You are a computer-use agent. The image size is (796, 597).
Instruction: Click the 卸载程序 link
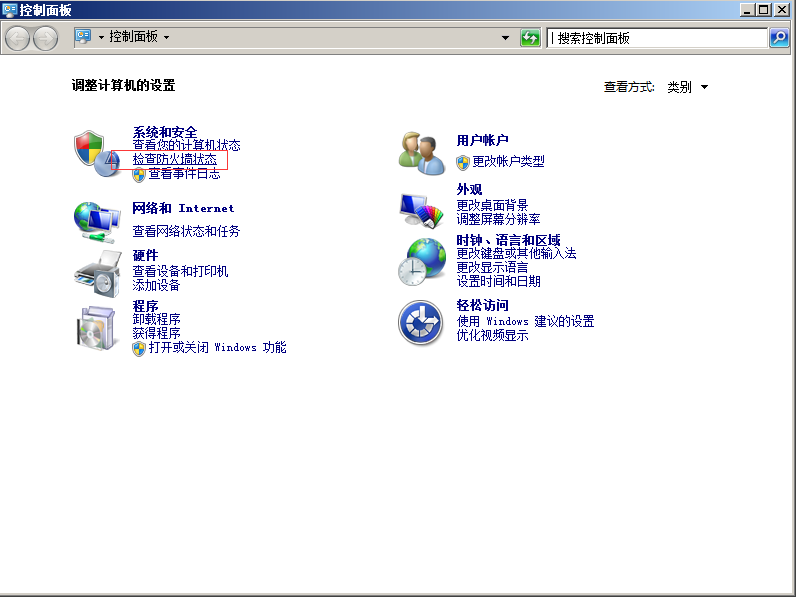point(157,319)
